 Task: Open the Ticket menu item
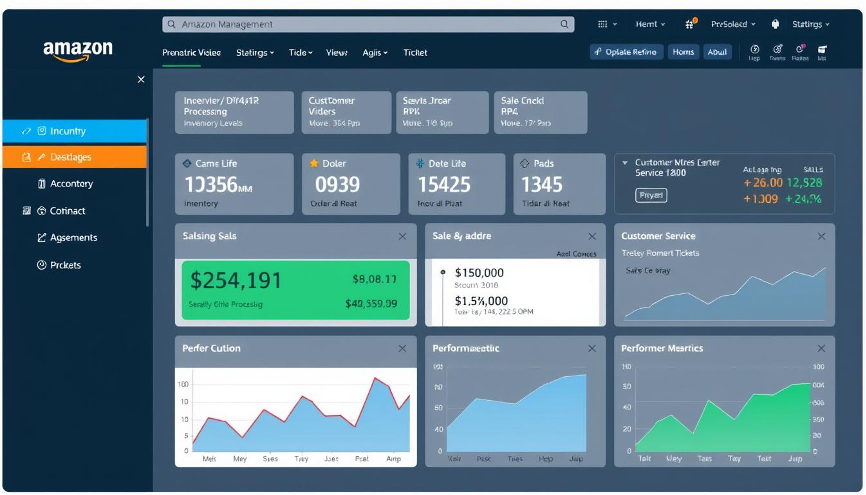[x=415, y=52]
